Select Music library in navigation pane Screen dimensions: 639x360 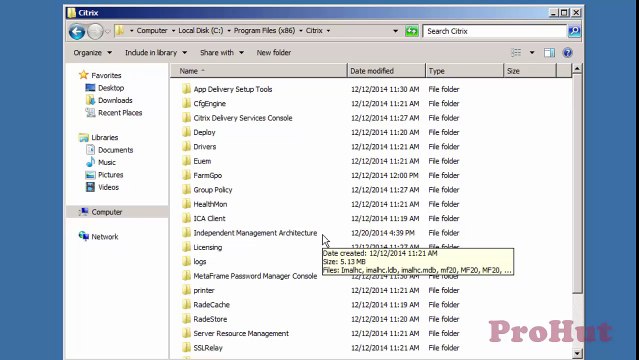coord(107,163)
